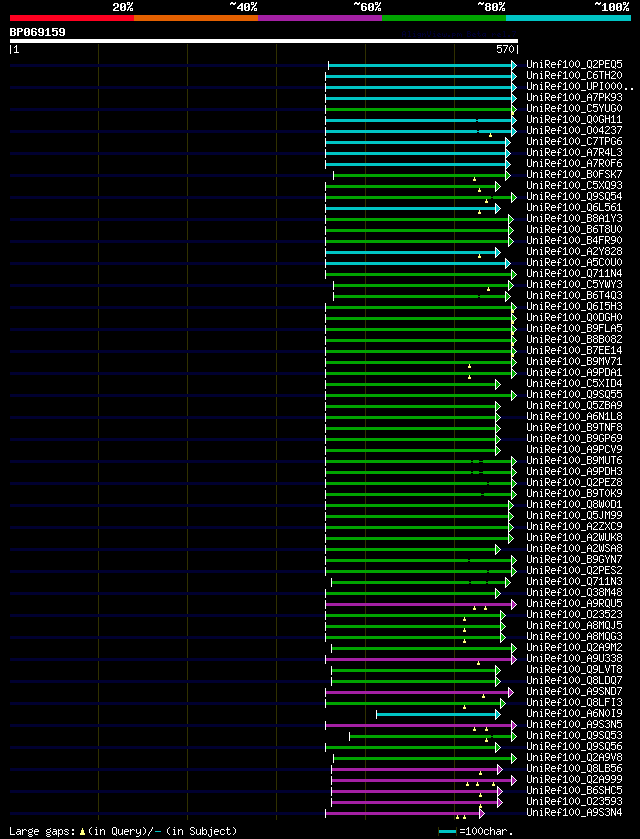Screen dimensions: 640x839
Task: Click the purple alignment bar for UniRef100_A9S3N4
Action: click(x=405, y=813)
